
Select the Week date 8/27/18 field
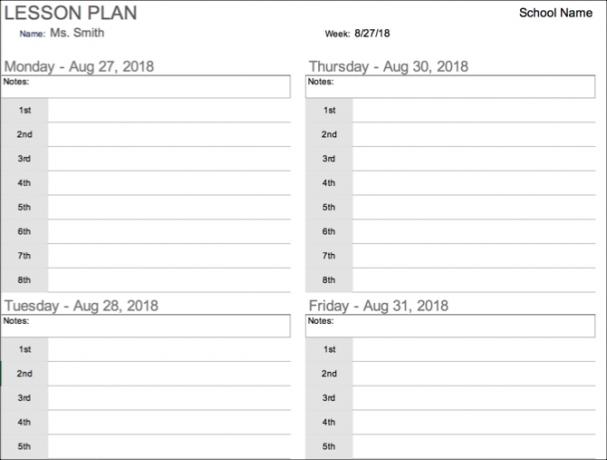click(372, 33)
